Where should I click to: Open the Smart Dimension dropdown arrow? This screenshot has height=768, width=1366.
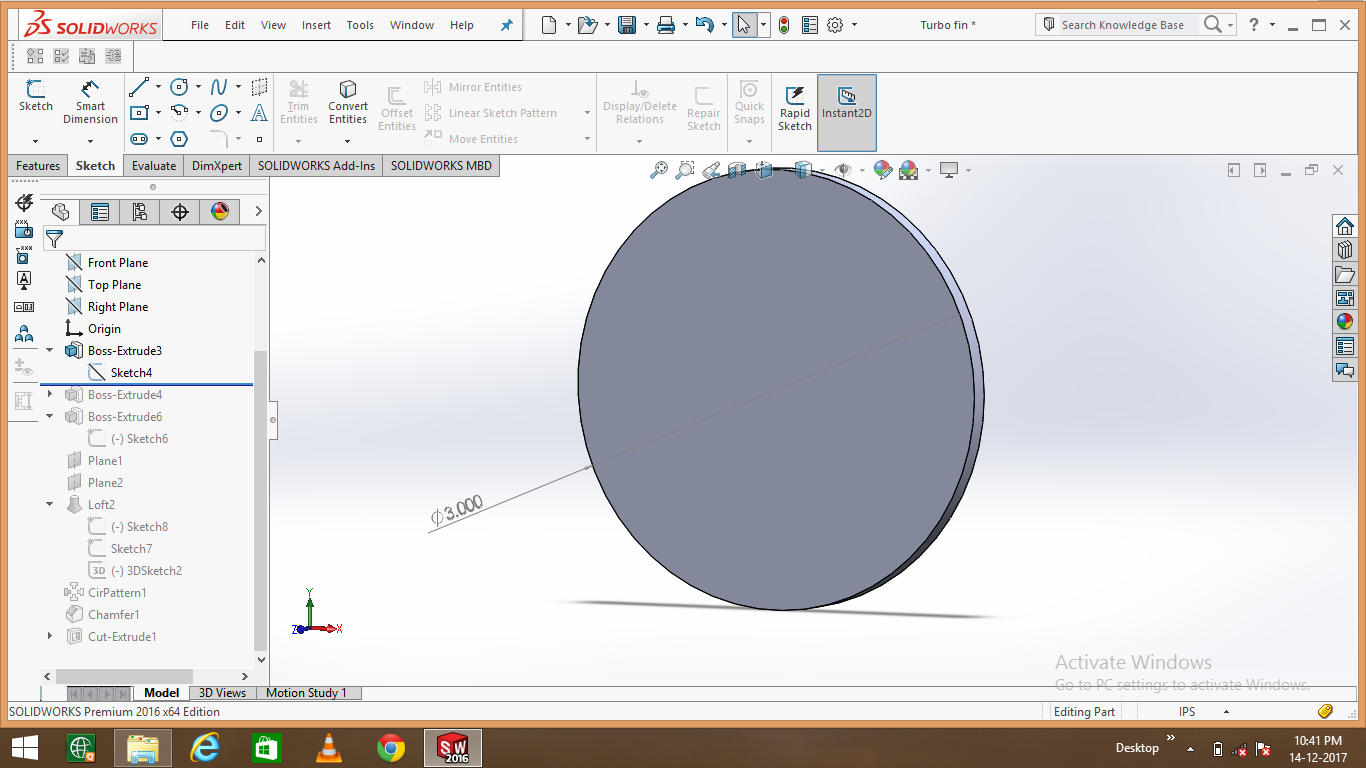coord(89,141)
